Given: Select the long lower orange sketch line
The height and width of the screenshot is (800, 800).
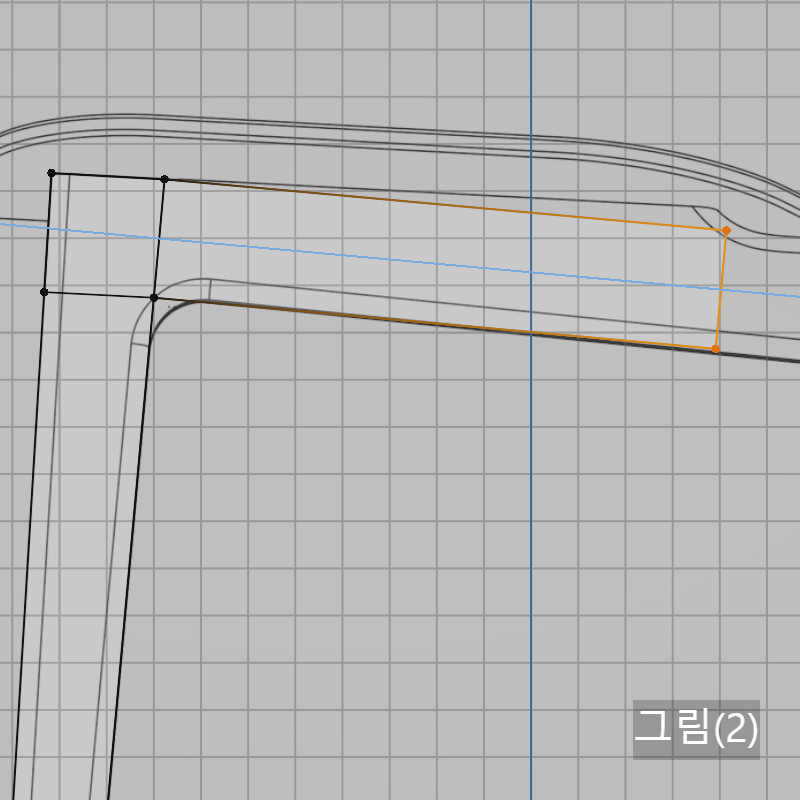Looking at the screenshot, I should pos(435,323).
